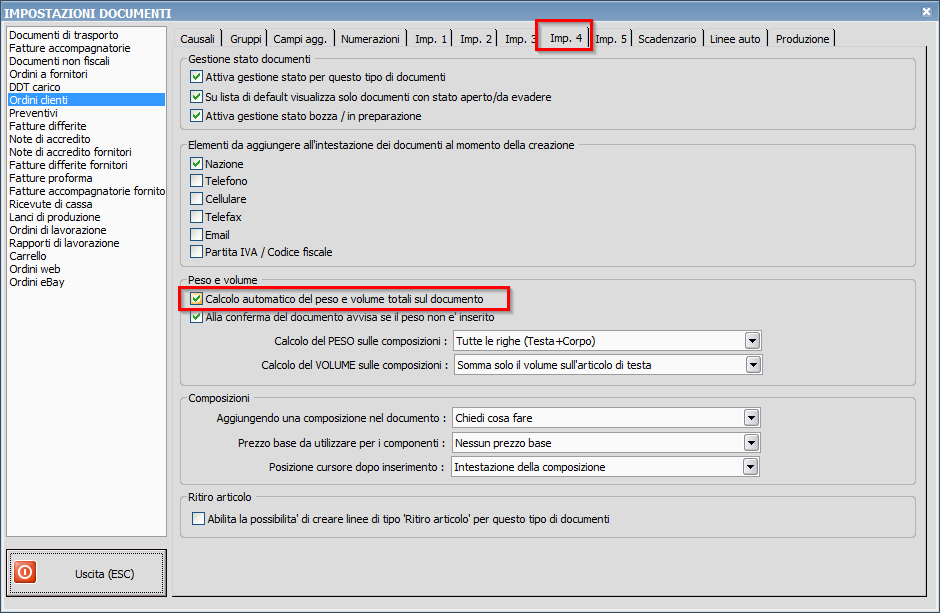Switch to the Imp. 2 tab

pyautogui.click(x=475, y=39)
